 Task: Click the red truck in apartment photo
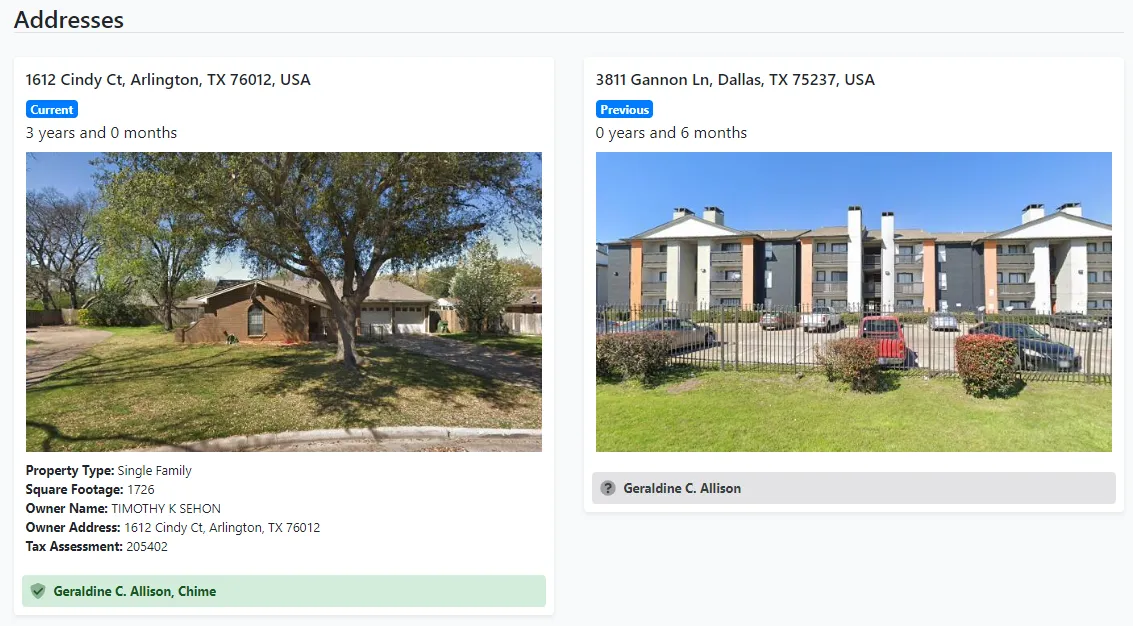pyautogui.click(x=884, y=340)
